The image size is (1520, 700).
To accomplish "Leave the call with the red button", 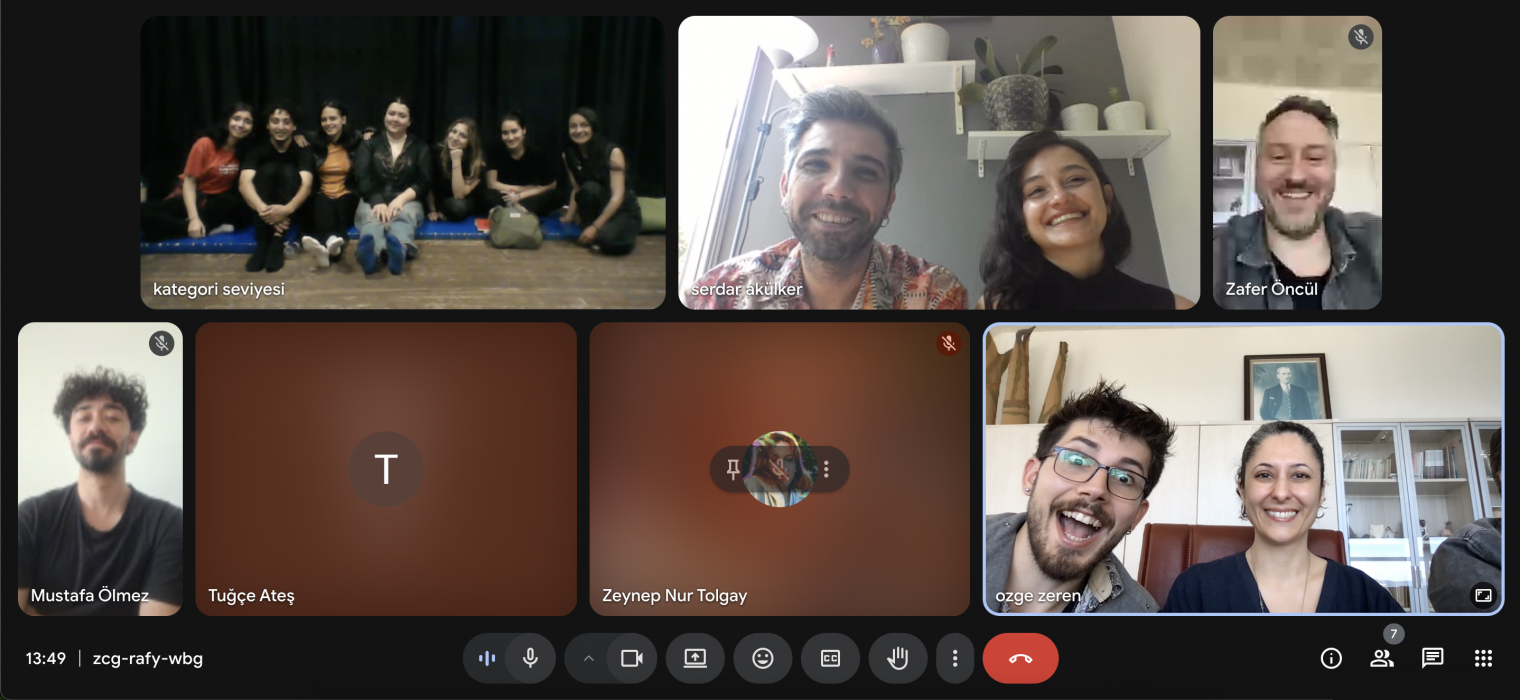I will click(x=1020, y=658).
